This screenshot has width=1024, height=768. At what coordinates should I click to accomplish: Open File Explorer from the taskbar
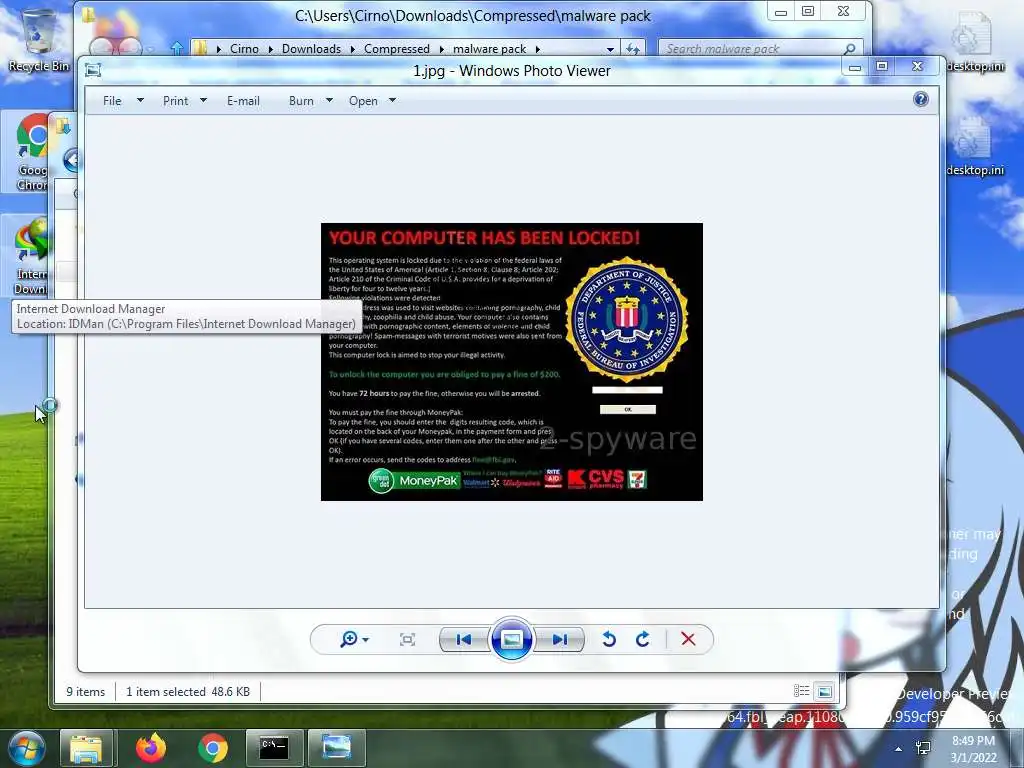click(x=86, y=748)
